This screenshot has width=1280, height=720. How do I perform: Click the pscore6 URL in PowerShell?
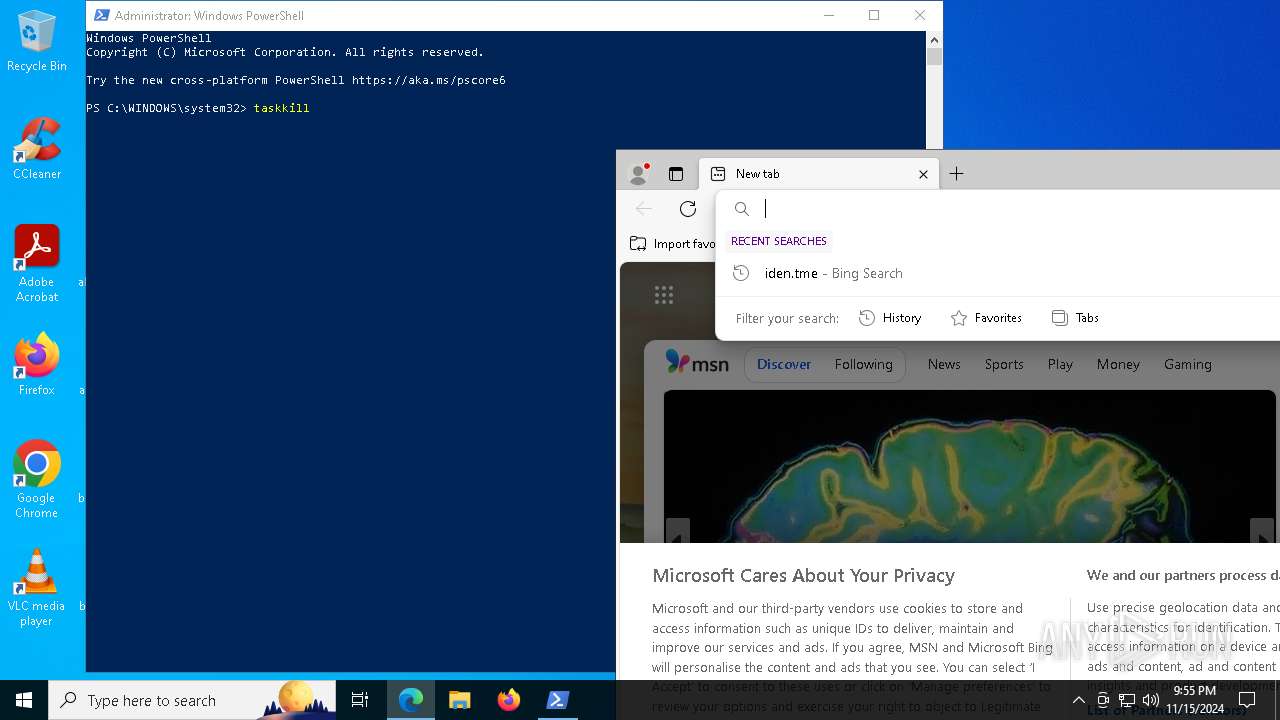coord(429,80)
